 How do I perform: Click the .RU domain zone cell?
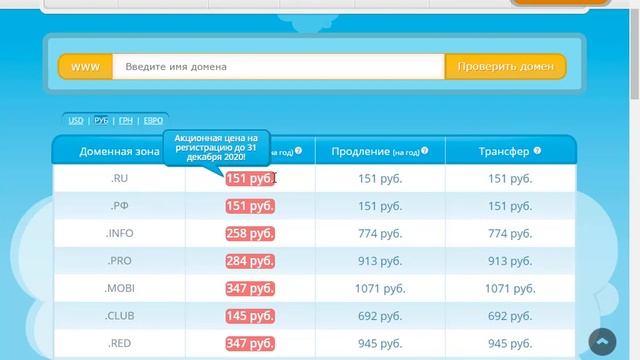(119, 178)
